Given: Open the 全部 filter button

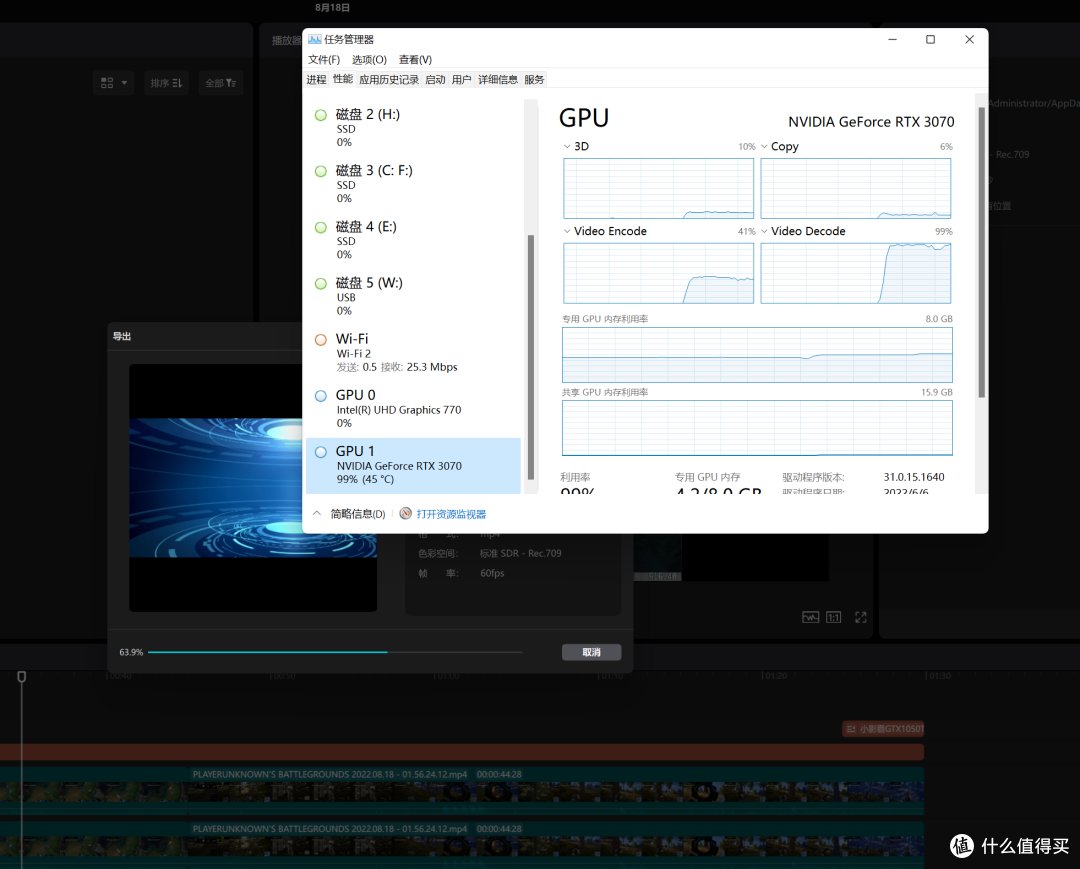Looking at the screenshot, I should (220, 83).
